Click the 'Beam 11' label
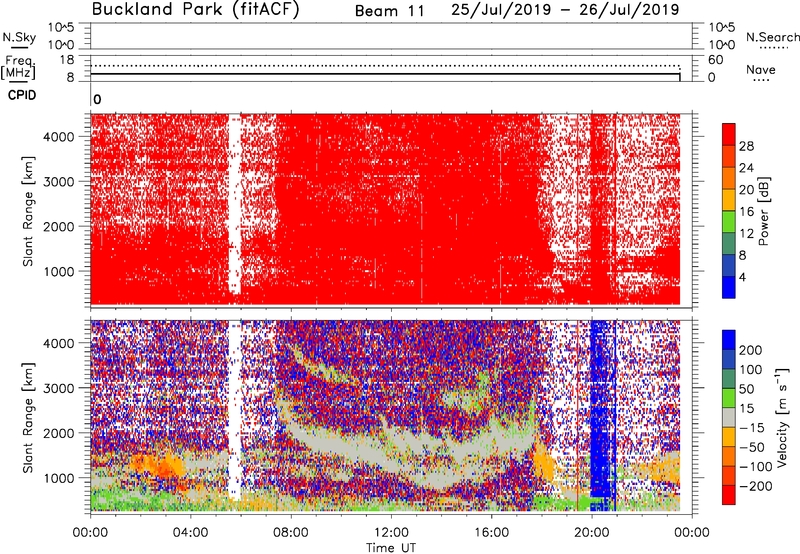The width and height of the screenshot is (800, 554). [389, 11]
